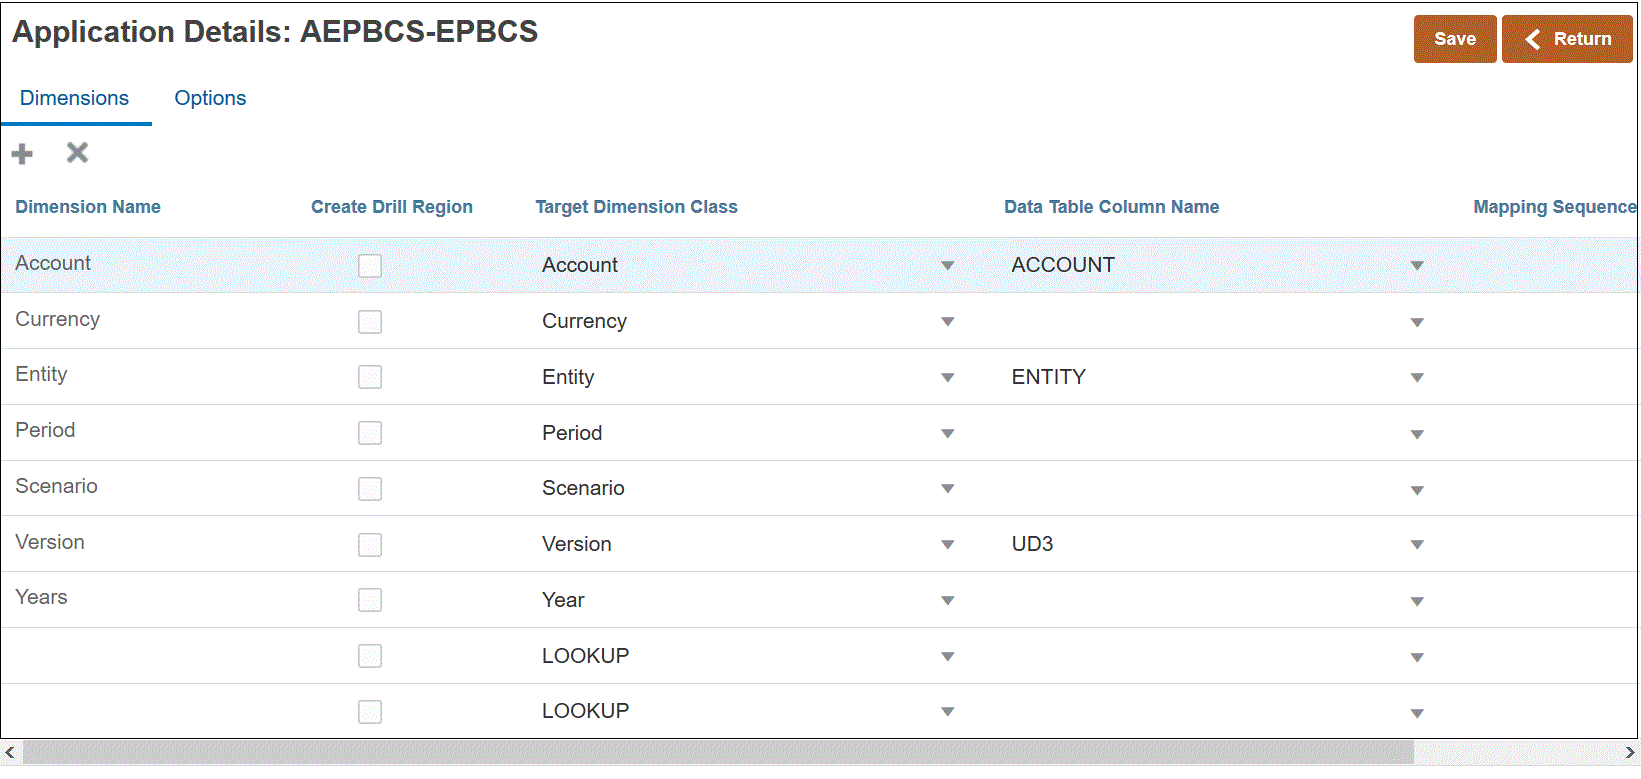Switch to the Options tab
Screen dimensions: 1641x779
point(210,98)
